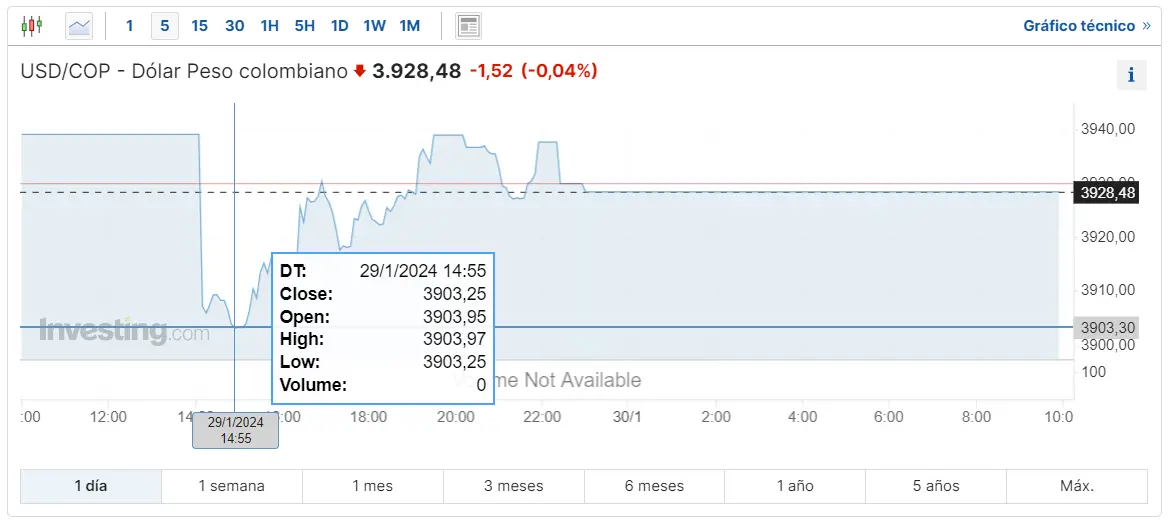The image size is (1172, 525).
Task: Show the 1 año range
Action: point(795,486)
